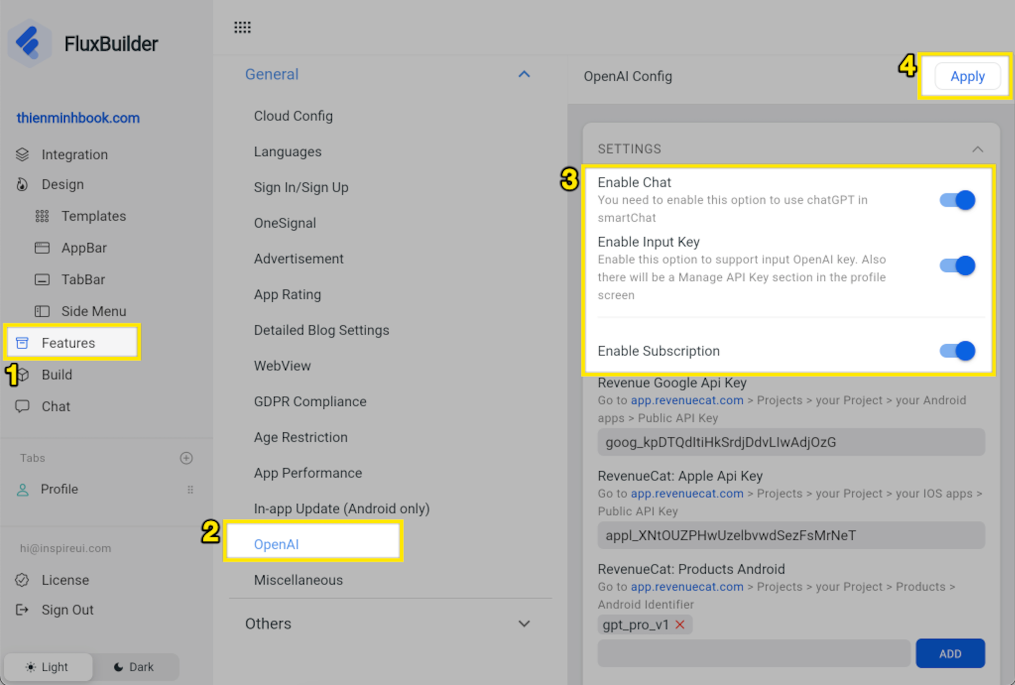Image resolution: width=1015 pixels, height=685 pixels.
Task: Click the add tab plus icon
Action: tap(186, 458)
